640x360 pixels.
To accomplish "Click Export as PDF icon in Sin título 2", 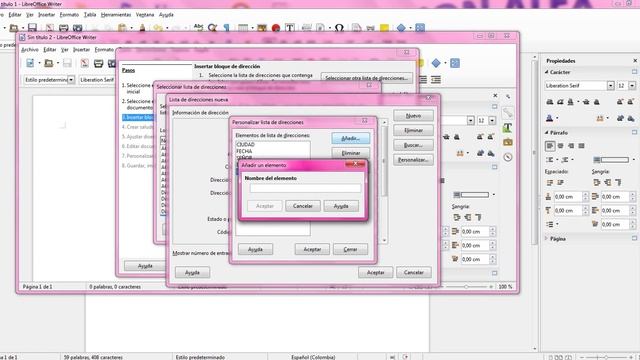I will click(84, 63).
